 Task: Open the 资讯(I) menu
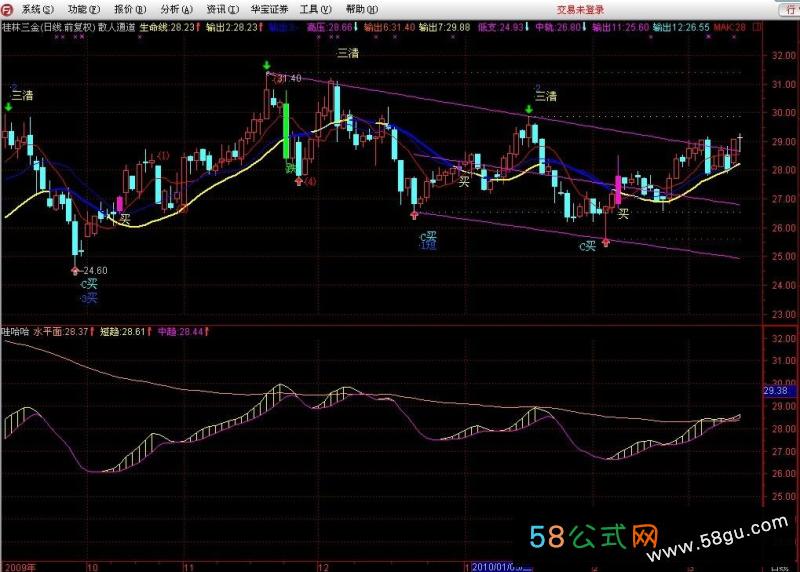(x=222, y=9)
